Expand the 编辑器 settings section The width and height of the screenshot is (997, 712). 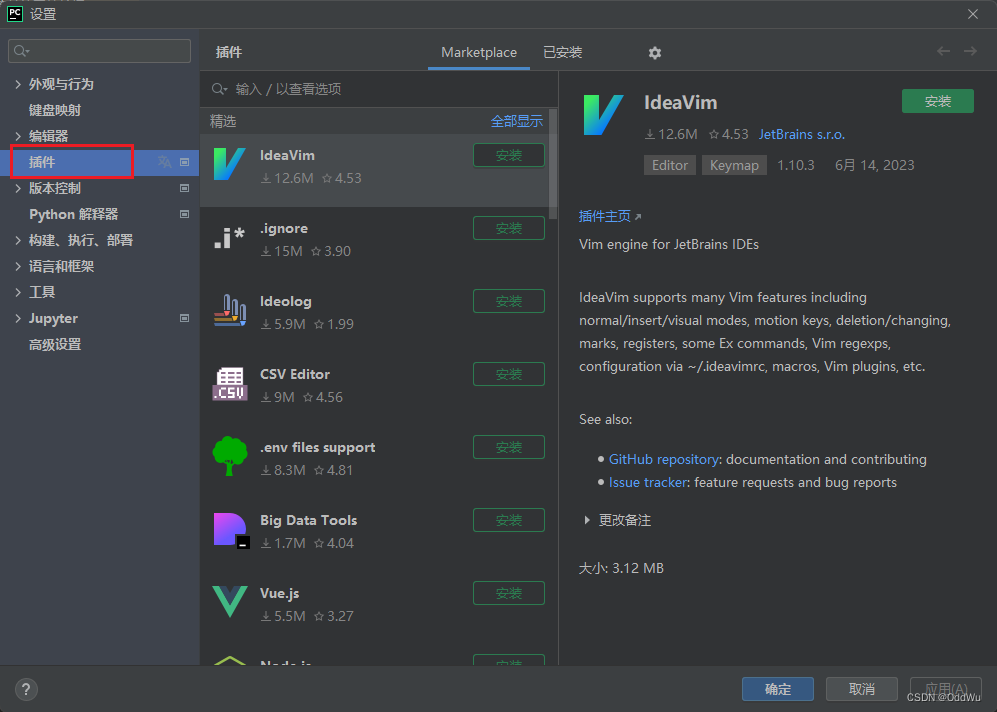coord(18,136)
